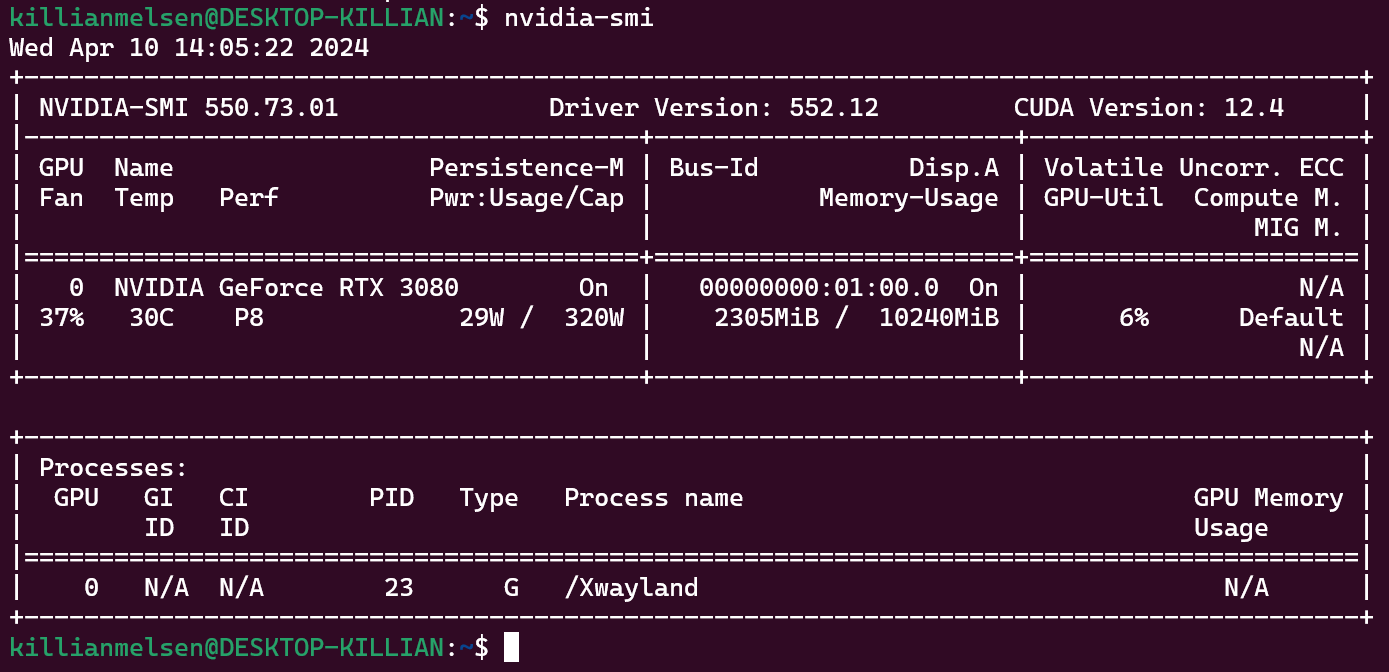Click the Driver Version 552.12 text
The image size is (1389, 672).
click(x=713, y=107)
